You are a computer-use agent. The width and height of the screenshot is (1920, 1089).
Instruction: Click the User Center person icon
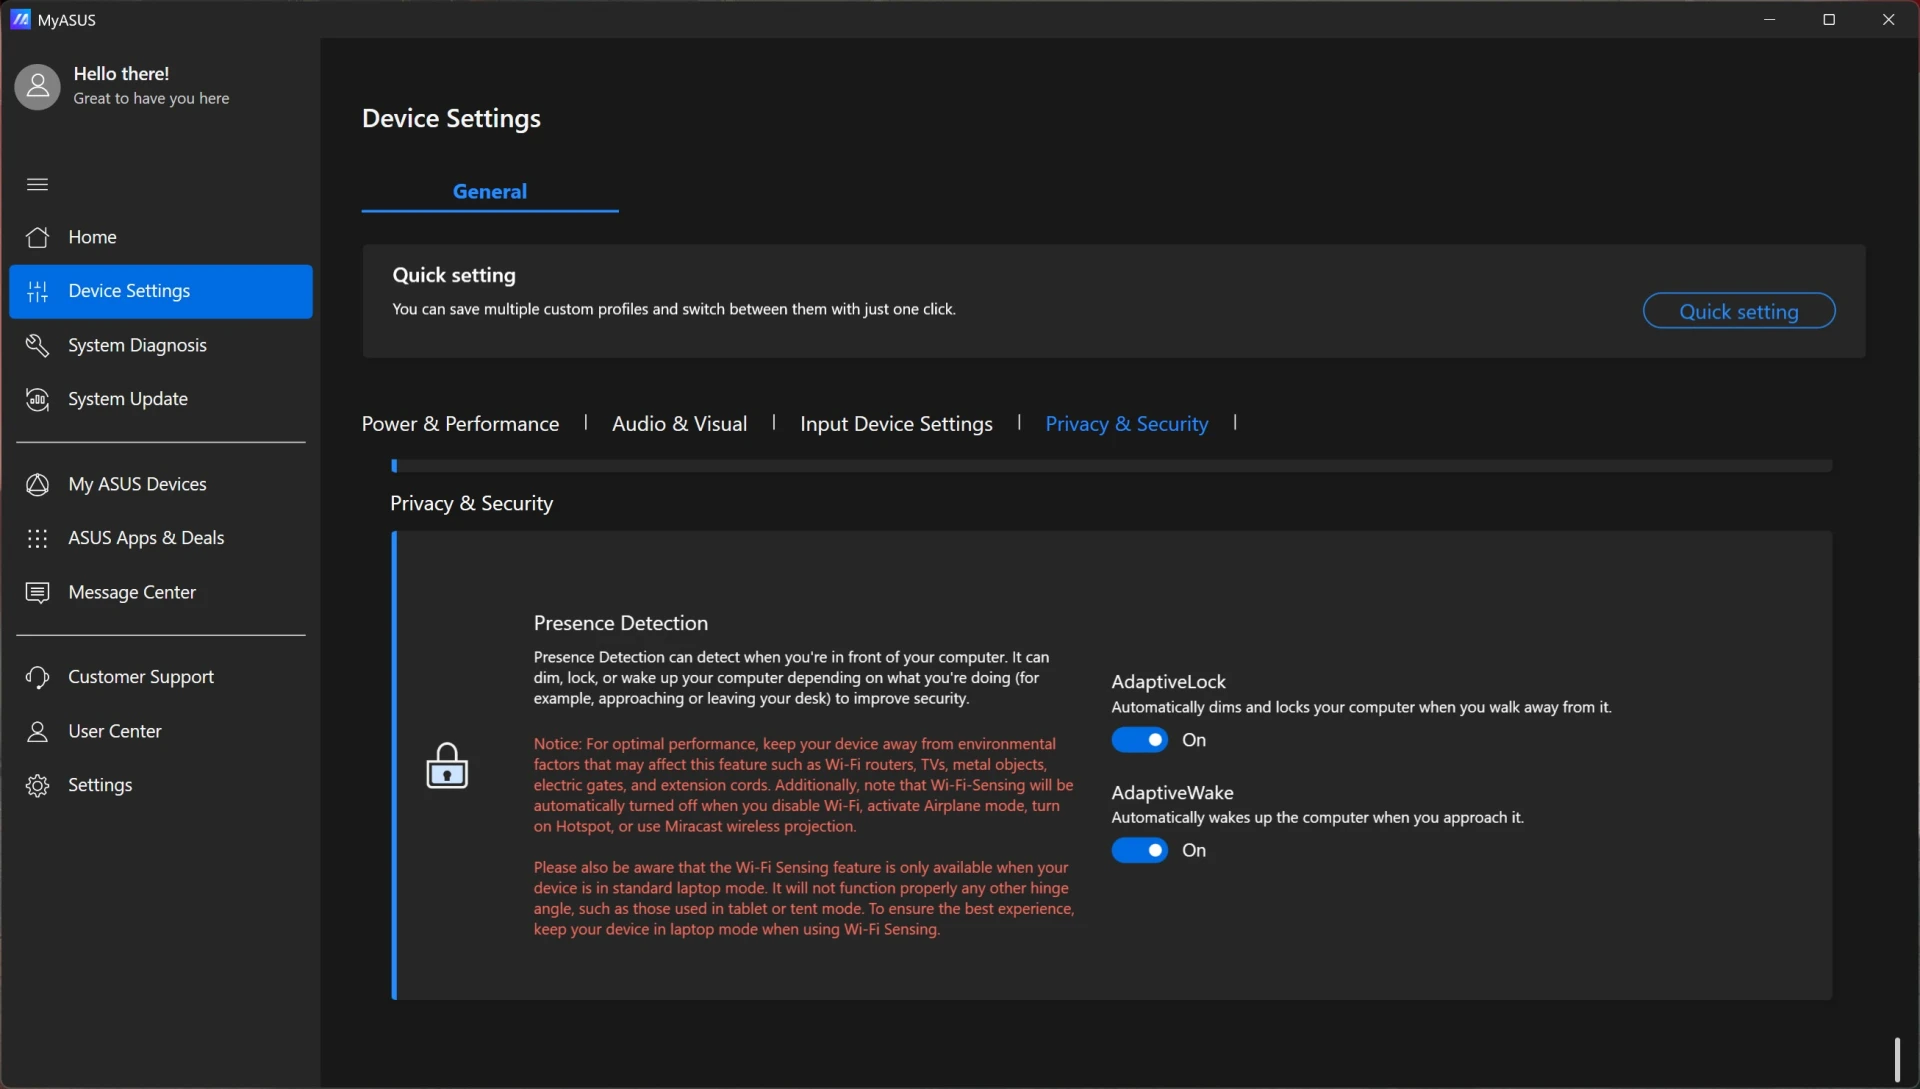38,732
